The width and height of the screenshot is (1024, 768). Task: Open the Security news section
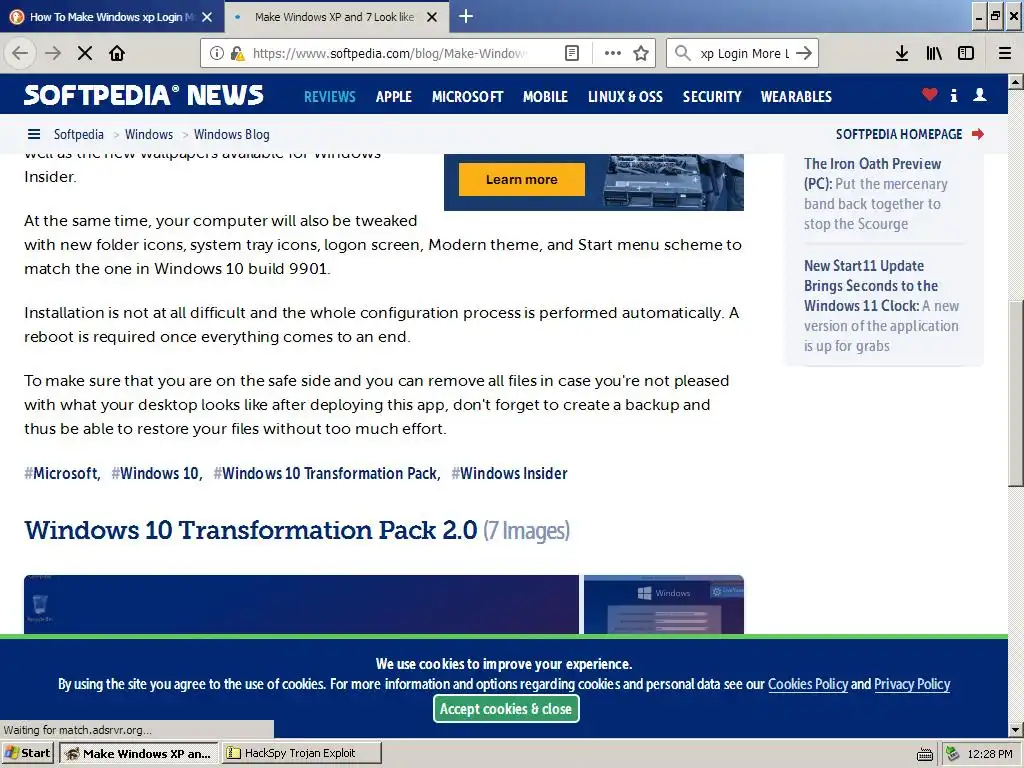(712, 97)
